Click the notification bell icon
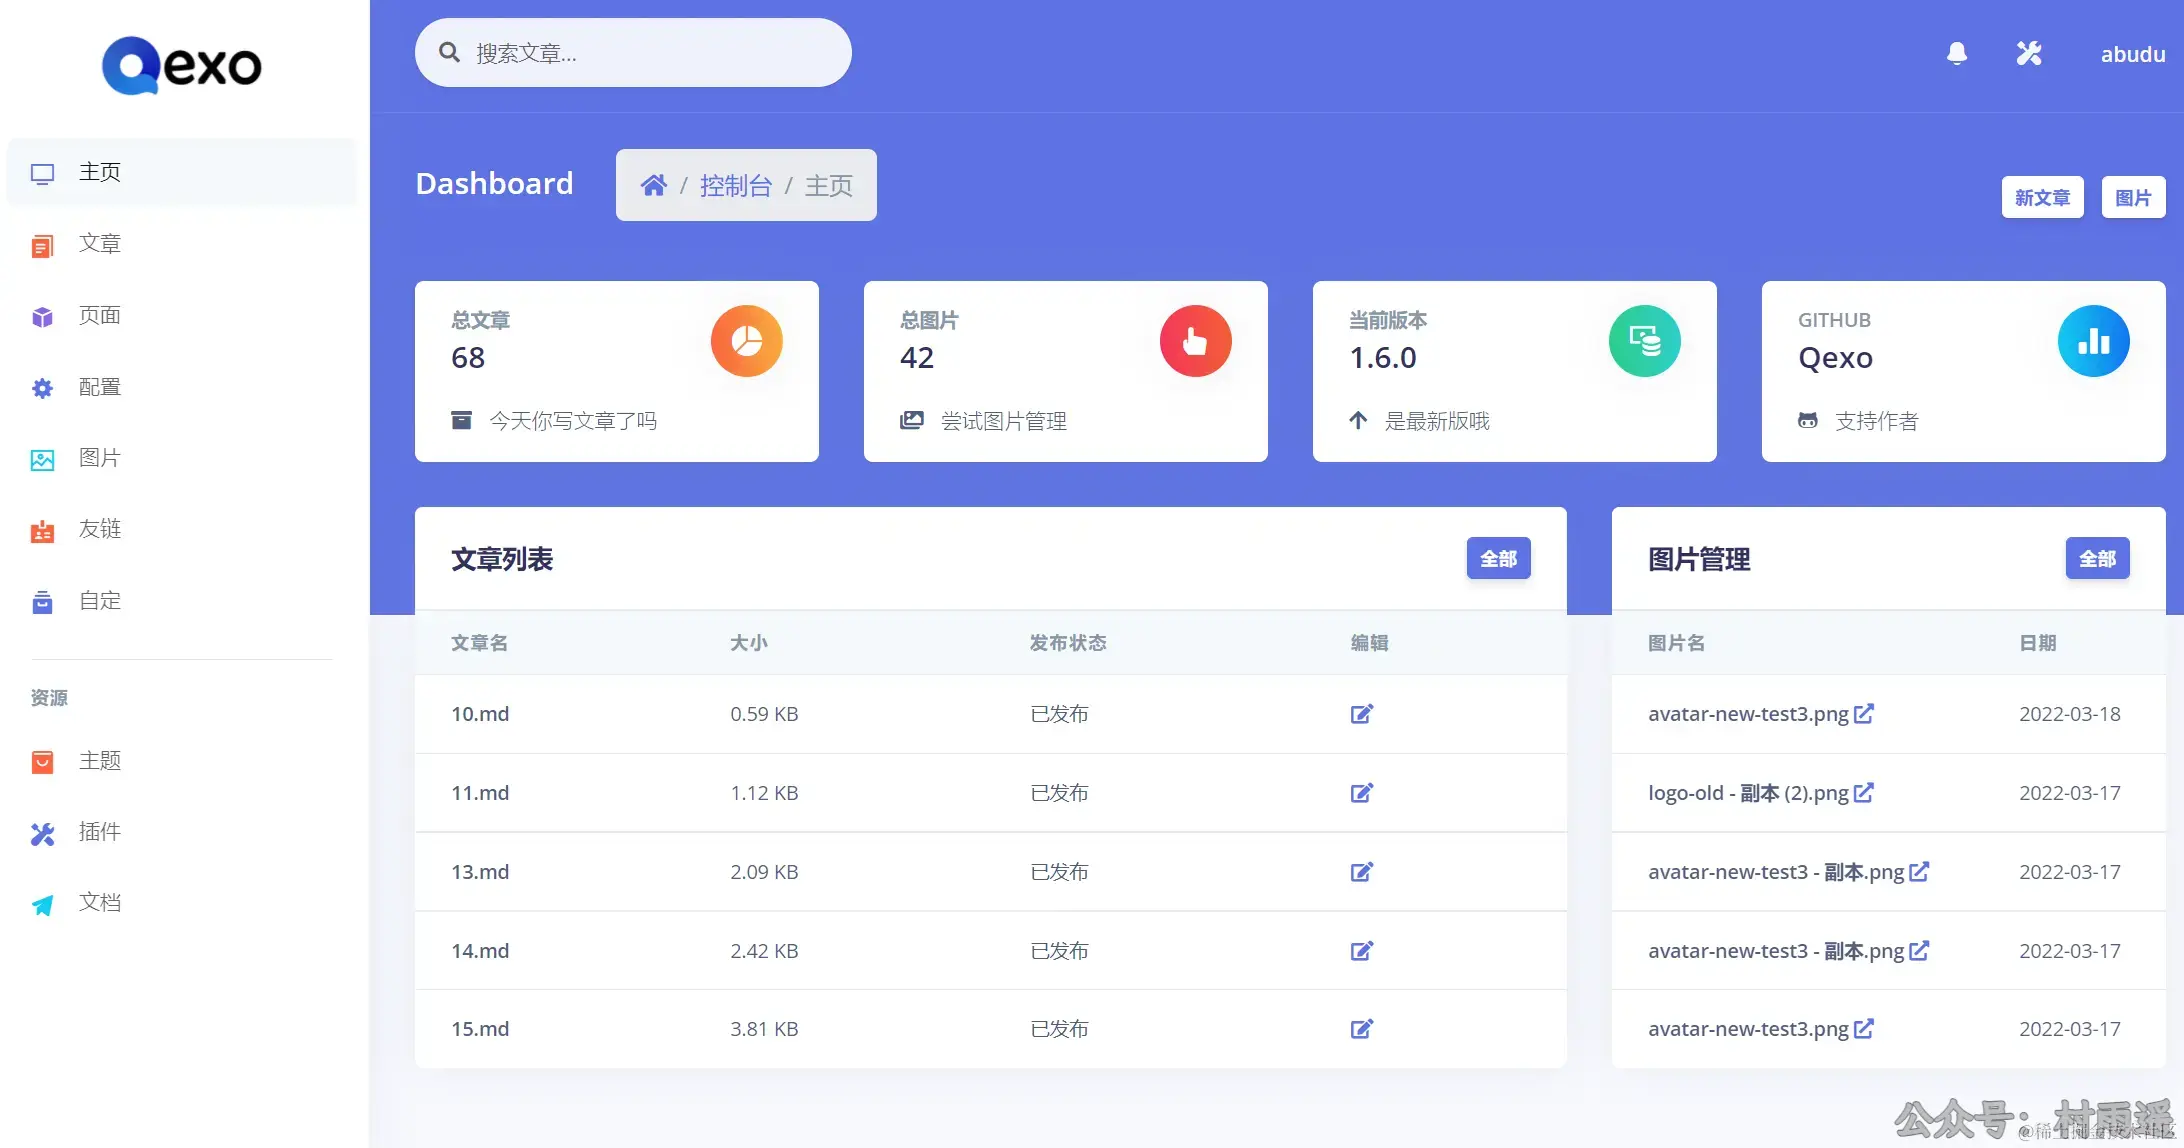Image resolution: width=2184 pixels, height=1148 pixels. [x=1957, y=53]
